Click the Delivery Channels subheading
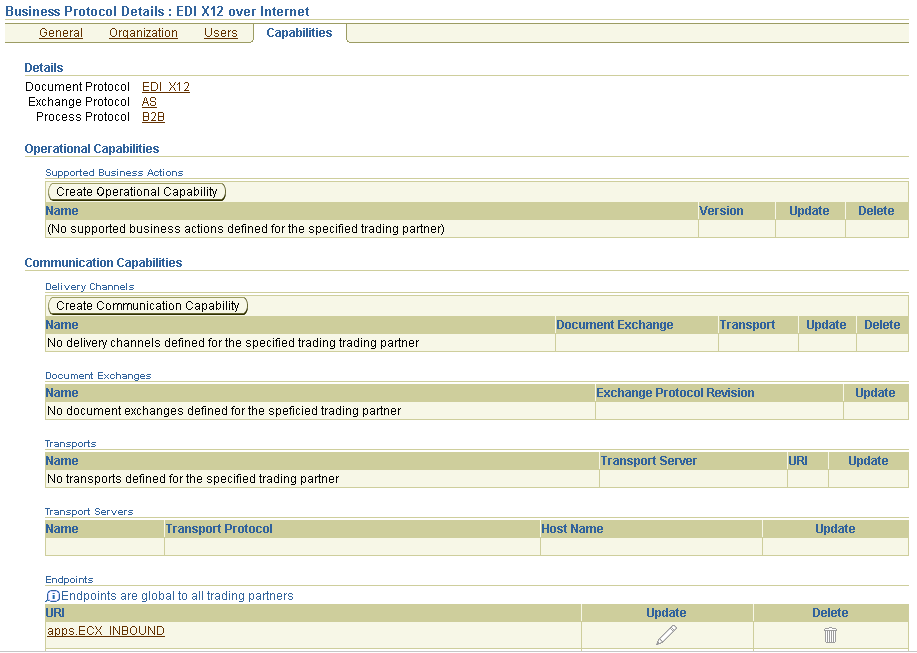 [89, 286]
